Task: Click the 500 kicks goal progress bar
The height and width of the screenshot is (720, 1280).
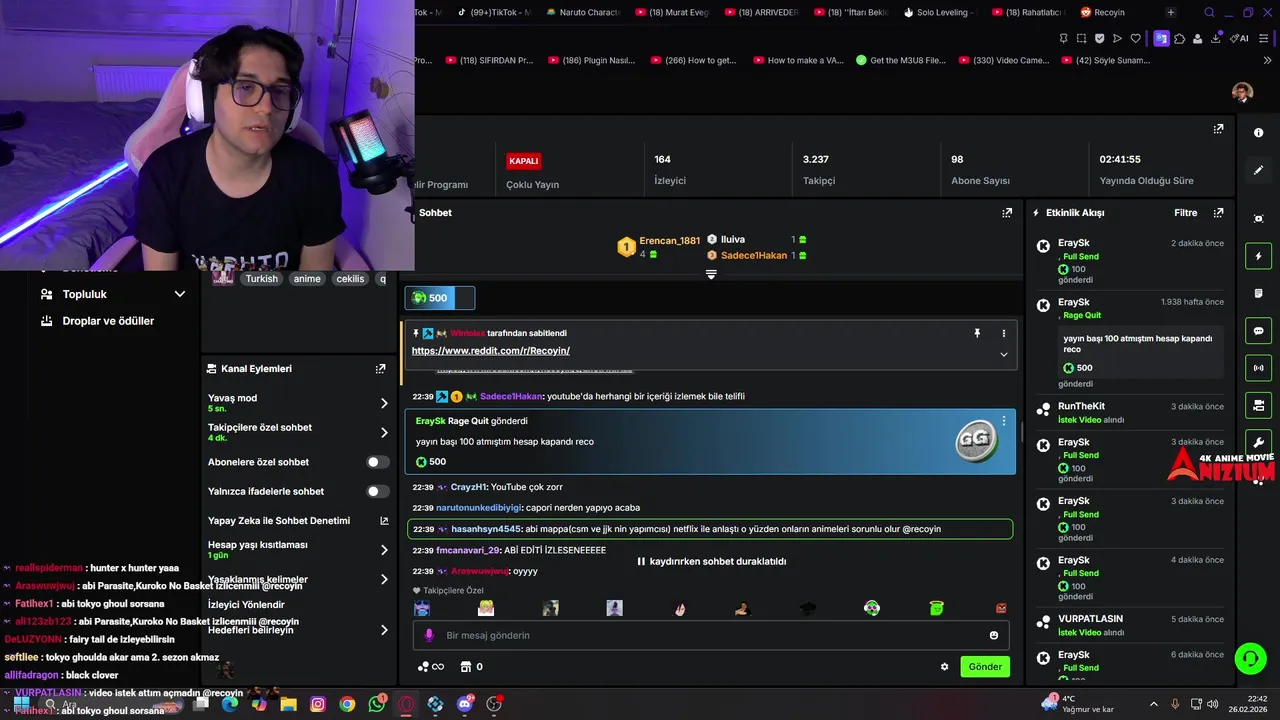Action: pos(440,298)
